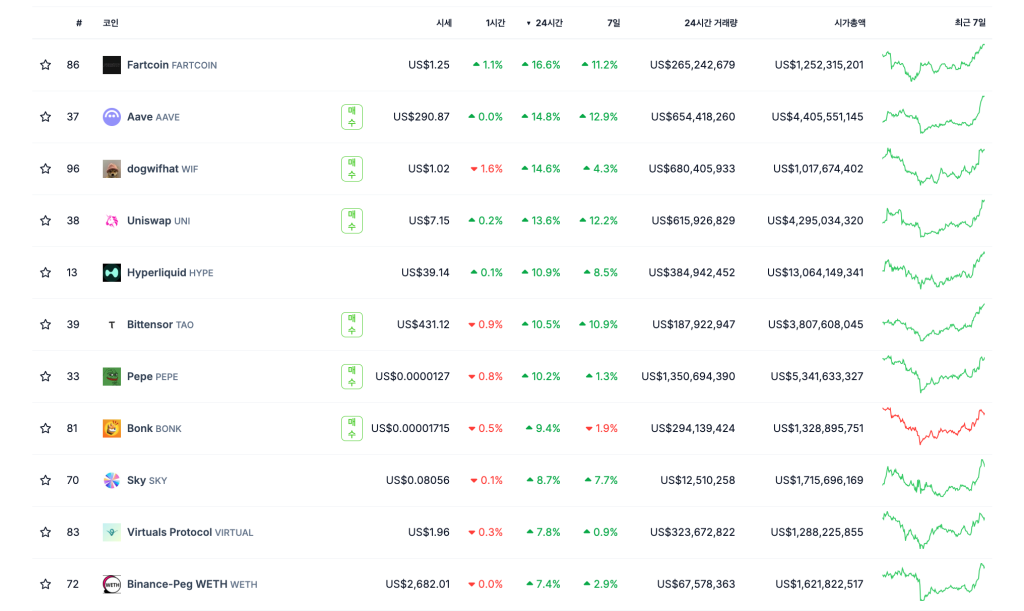This screenshot has height=611, width=1024.
Task: Toggle the Hyperliquid favorite star
Action: click(45, 272)
